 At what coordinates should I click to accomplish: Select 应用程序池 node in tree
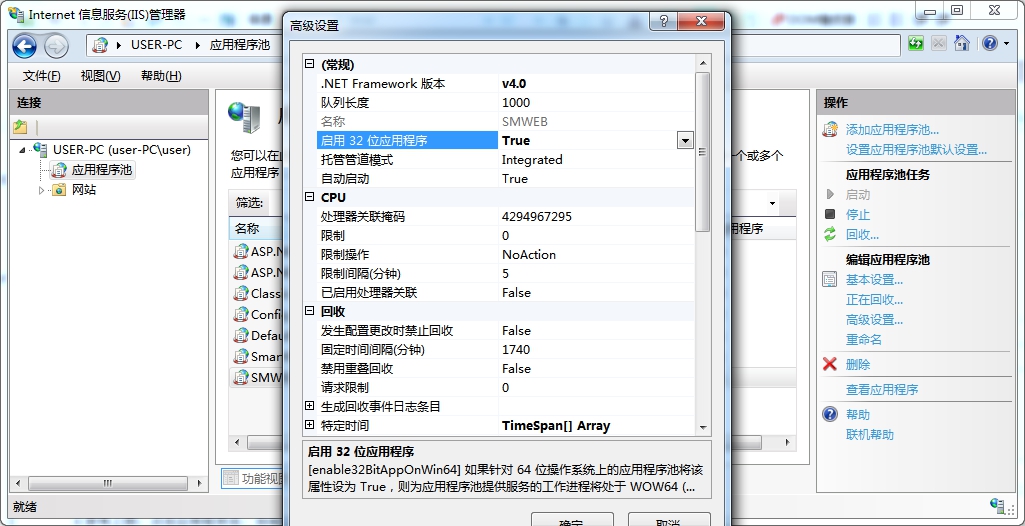point(102,170)
